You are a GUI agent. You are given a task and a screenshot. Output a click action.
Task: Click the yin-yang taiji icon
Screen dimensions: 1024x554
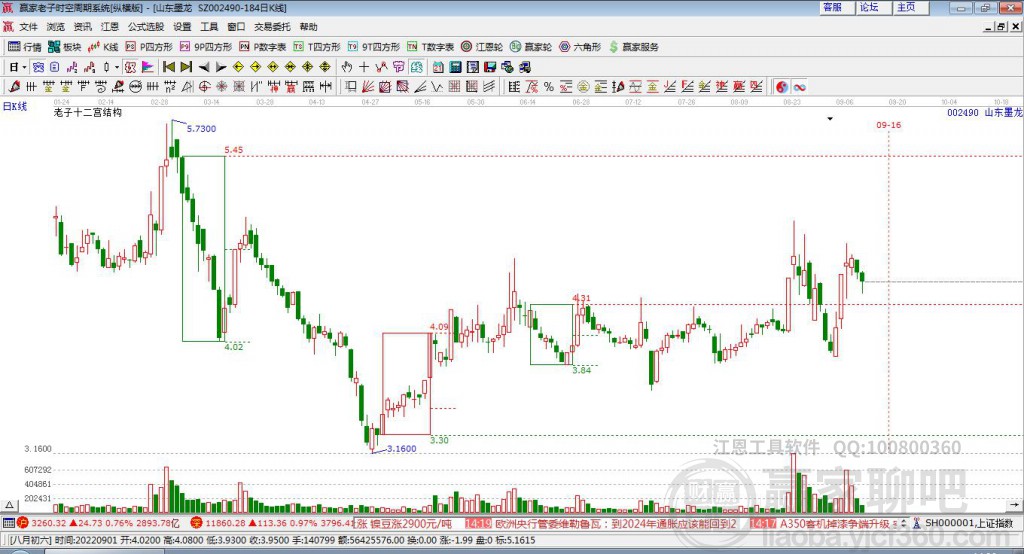pos(782,86)
